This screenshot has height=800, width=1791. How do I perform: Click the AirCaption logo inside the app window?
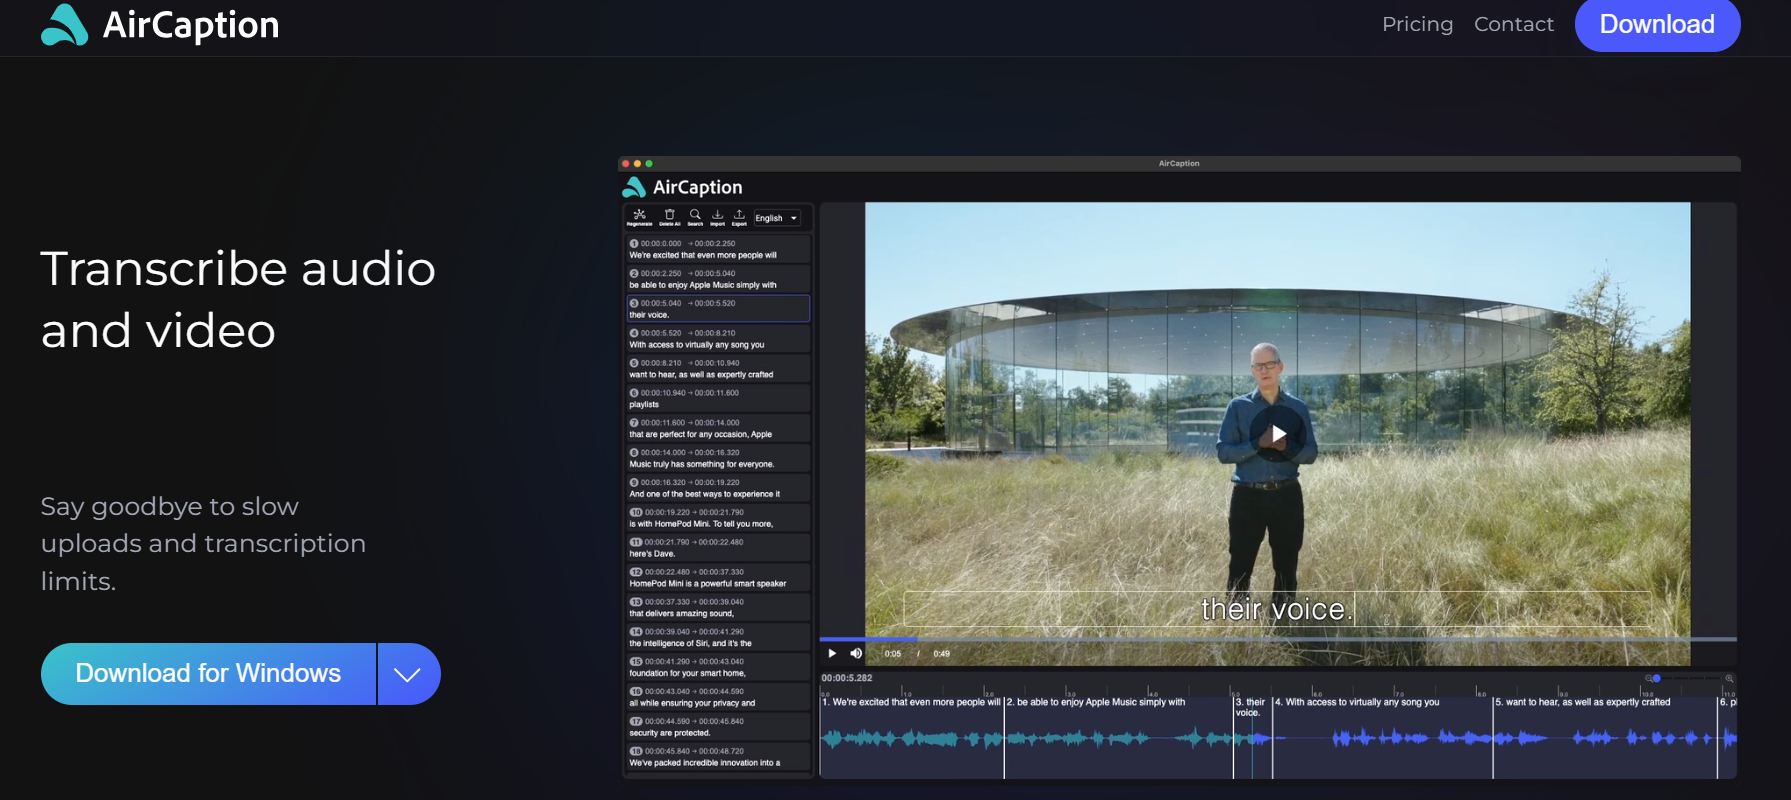(682, 187)
